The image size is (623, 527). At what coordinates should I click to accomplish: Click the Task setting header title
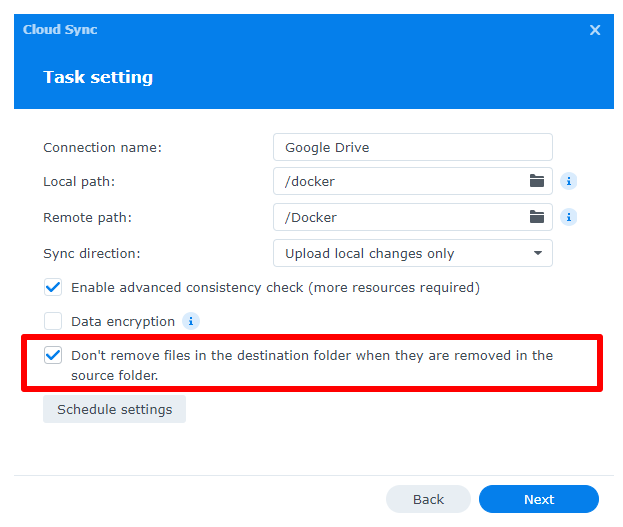click(x=98, y=77)
